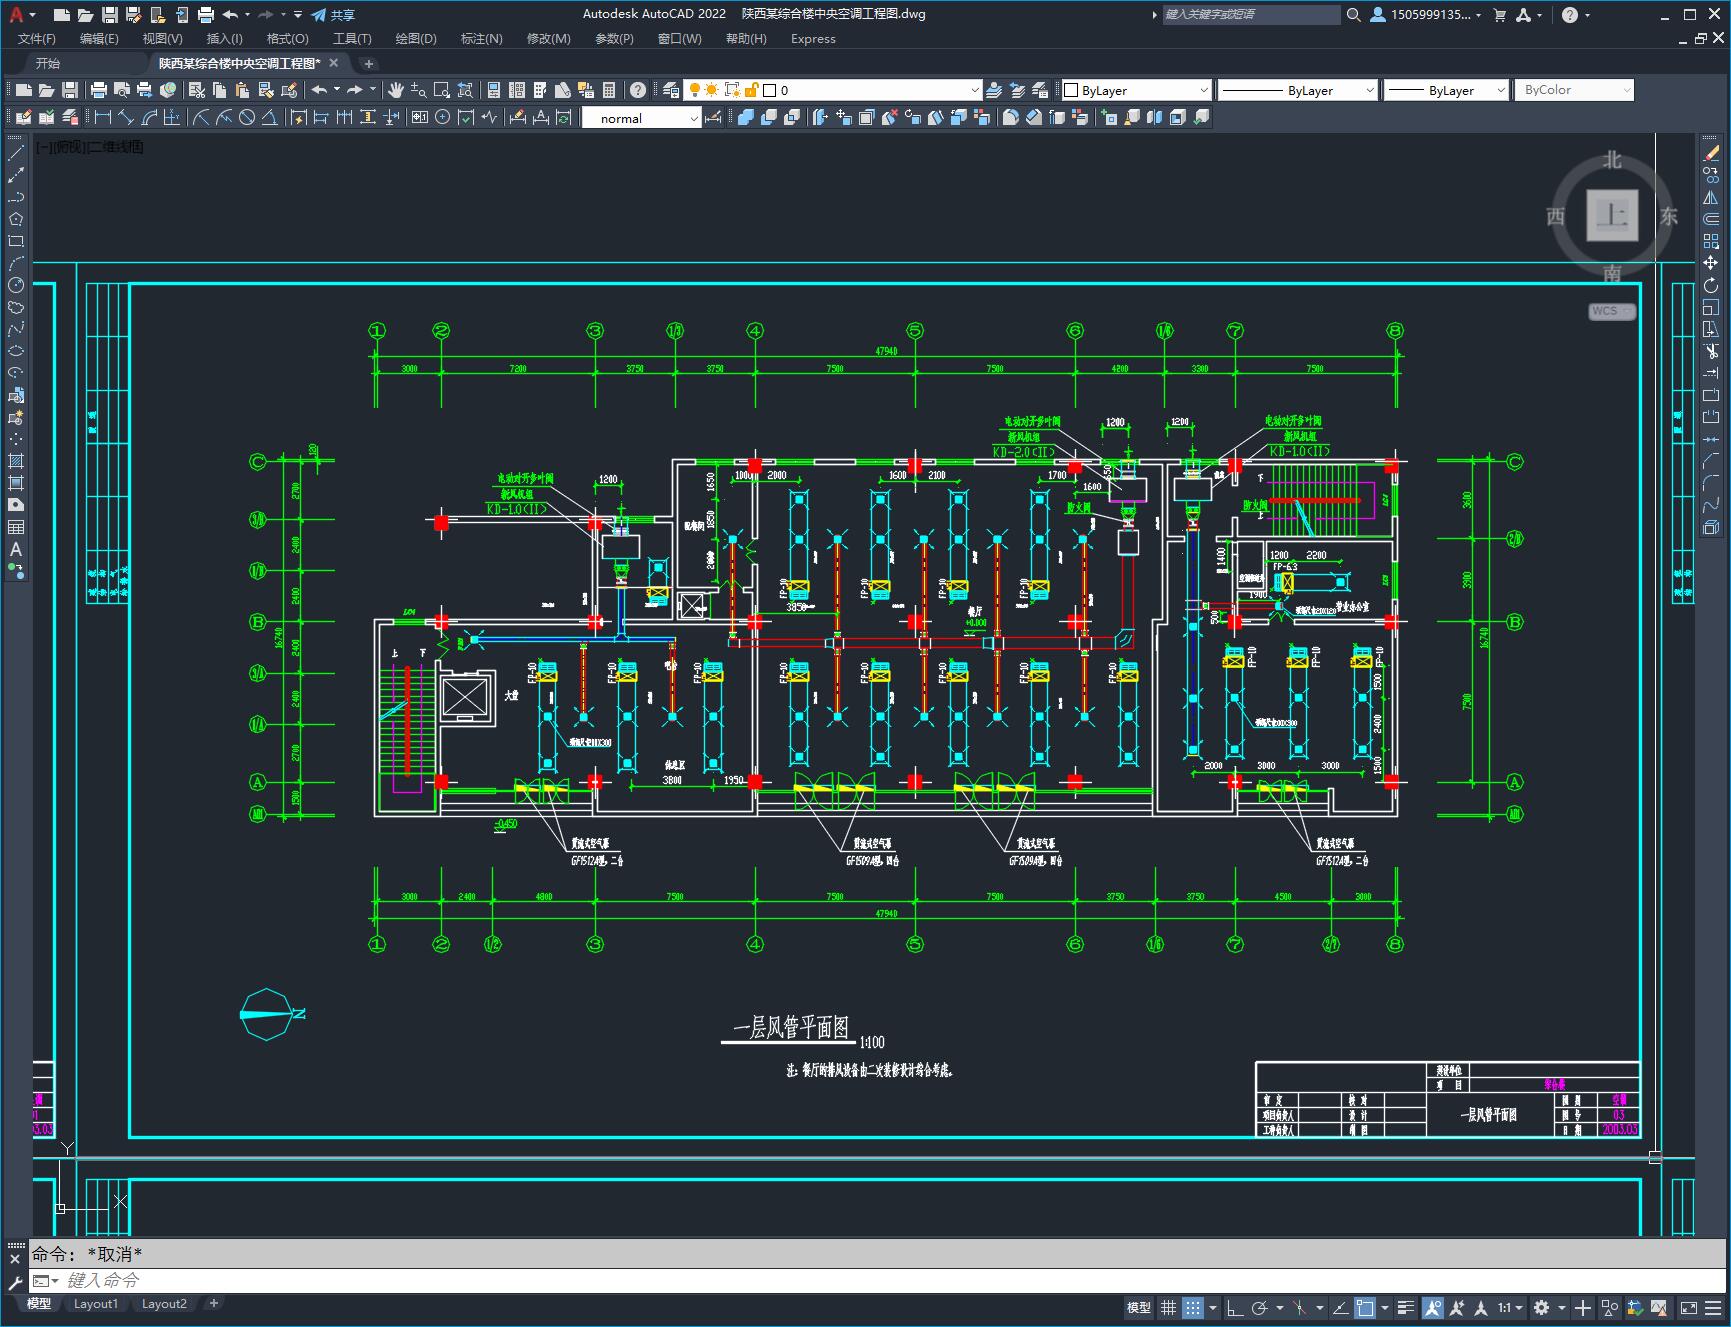This screenshot has width=1731, height=1327.
Task: Open the ByLayer lineweight dropdown
Action: (x=1446, y=90)
